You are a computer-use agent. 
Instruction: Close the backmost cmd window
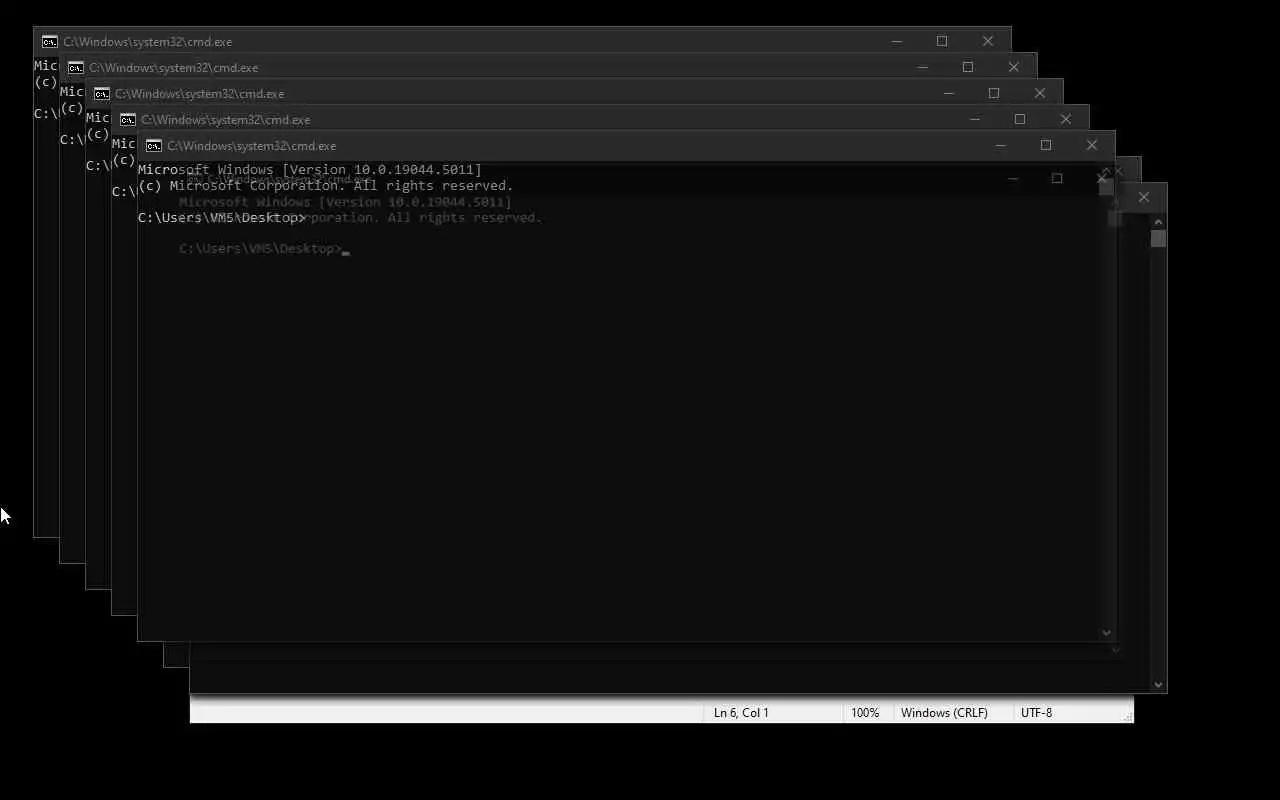coord(988,42)
